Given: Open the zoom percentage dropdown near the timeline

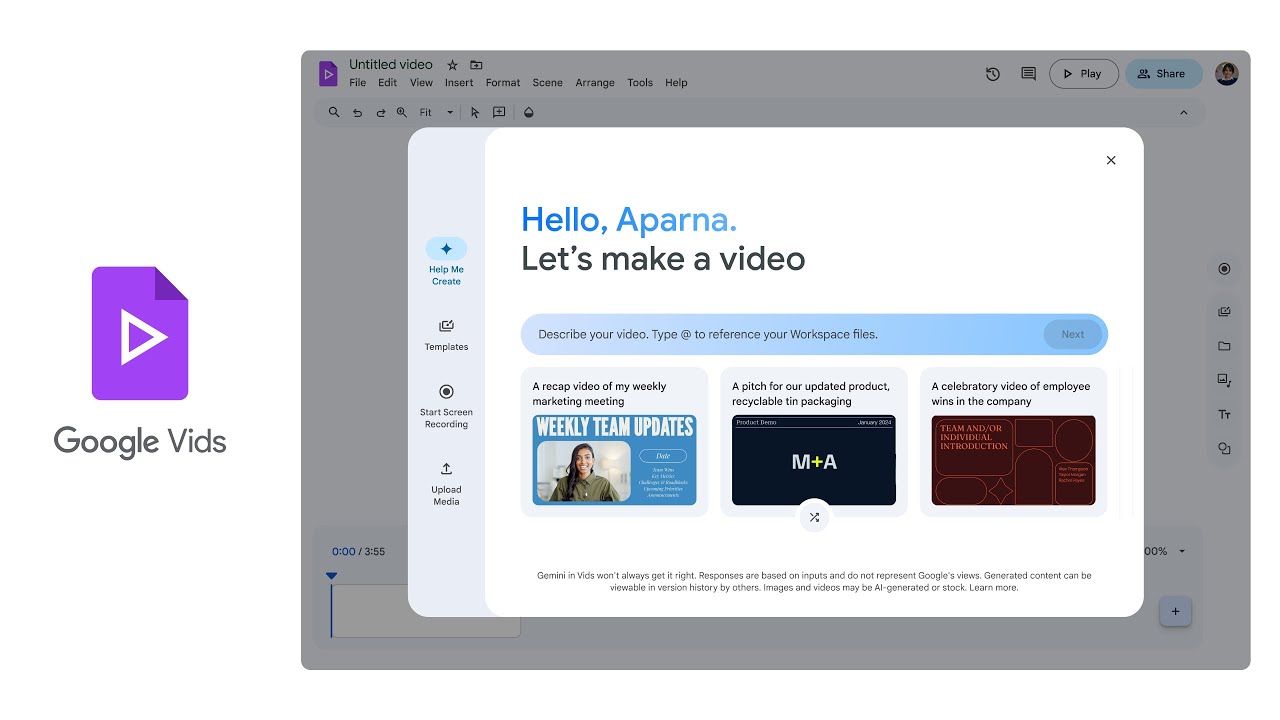Looking at the screenshot, I should pyautogui.click(x=1181, y=551).
